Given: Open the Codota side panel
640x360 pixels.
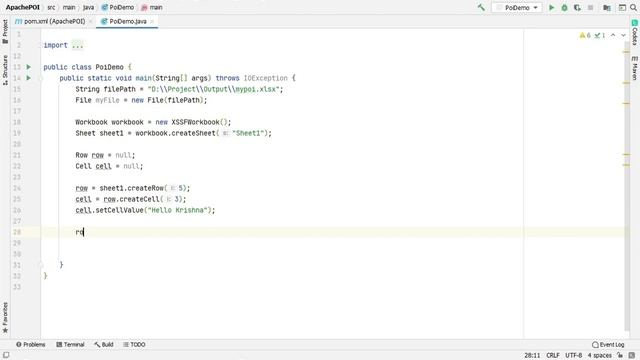Looking at the screenshot, I should (x=635, y=33).
